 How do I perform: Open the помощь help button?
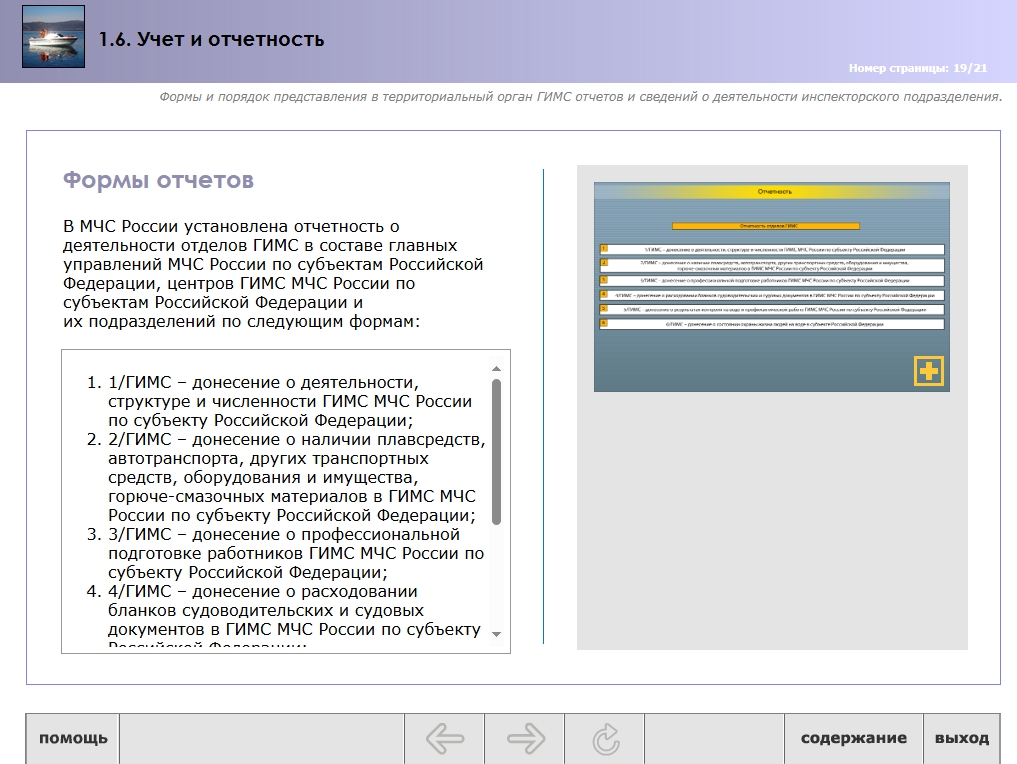[73, 739]
